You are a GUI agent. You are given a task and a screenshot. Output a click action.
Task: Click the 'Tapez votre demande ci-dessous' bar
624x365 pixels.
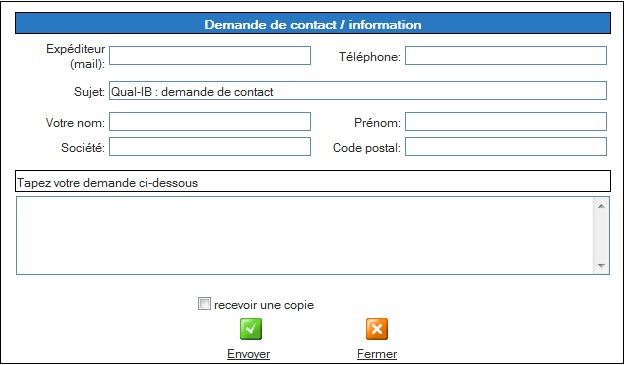313,182
